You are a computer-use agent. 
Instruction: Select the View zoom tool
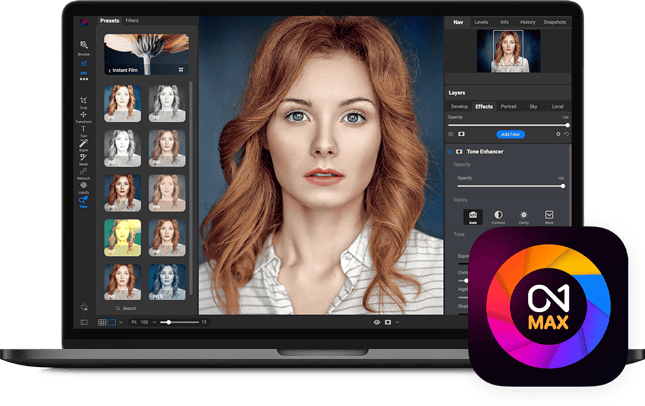tap(84, 202)
